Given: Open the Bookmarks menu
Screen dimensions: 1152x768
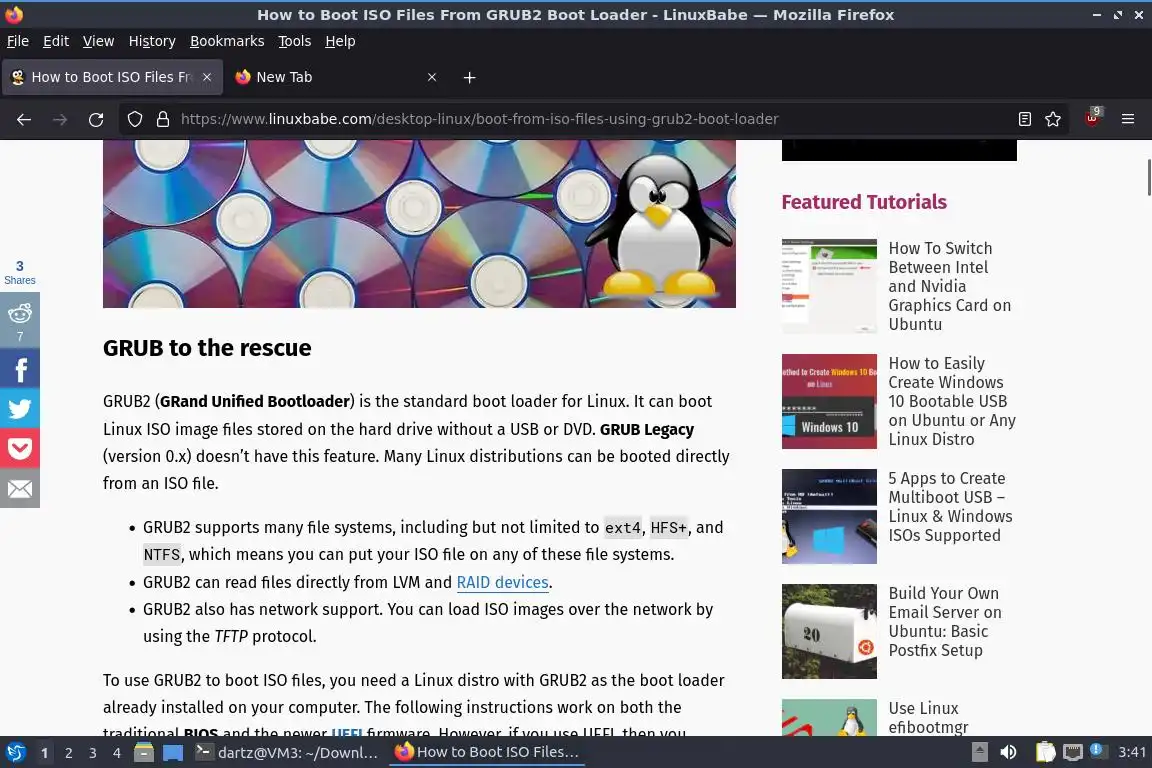Looking at the screenshot, I should coord(227,41).
